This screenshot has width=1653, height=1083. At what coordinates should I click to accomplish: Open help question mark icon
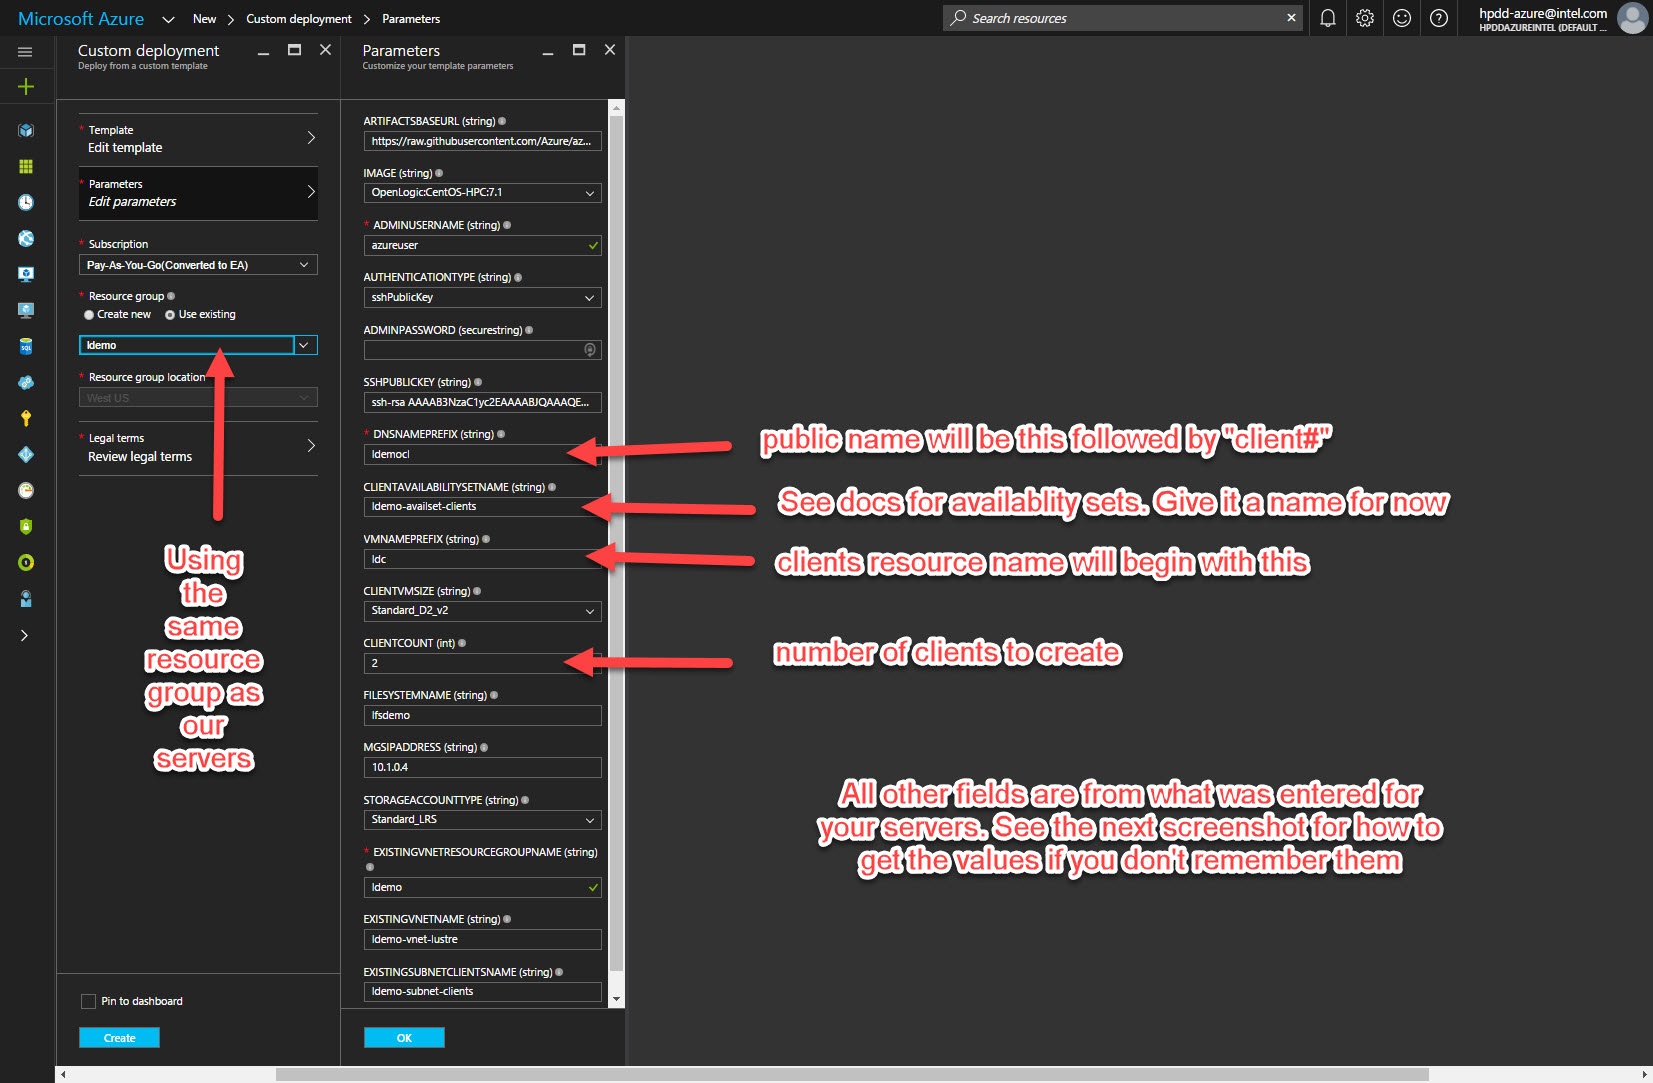click(1439, 18)
